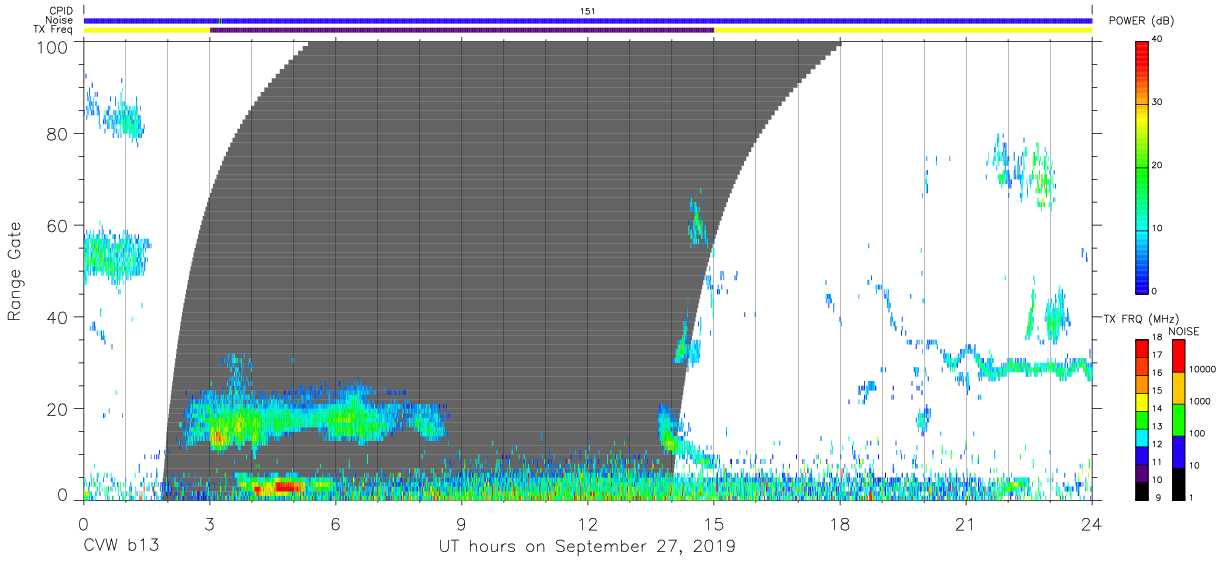Click the 15 tick on UT hours axis

[714, 523]
